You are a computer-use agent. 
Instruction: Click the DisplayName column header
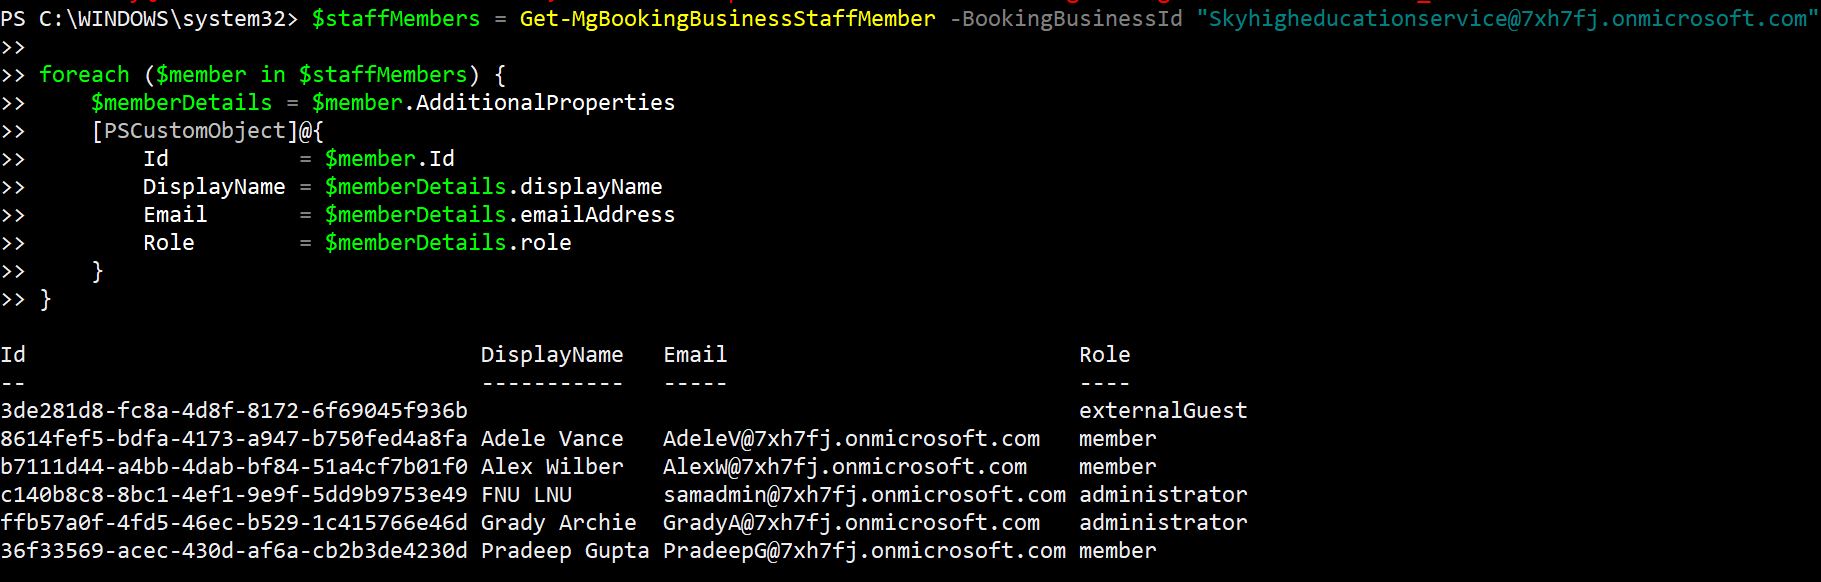pos(551,354)
